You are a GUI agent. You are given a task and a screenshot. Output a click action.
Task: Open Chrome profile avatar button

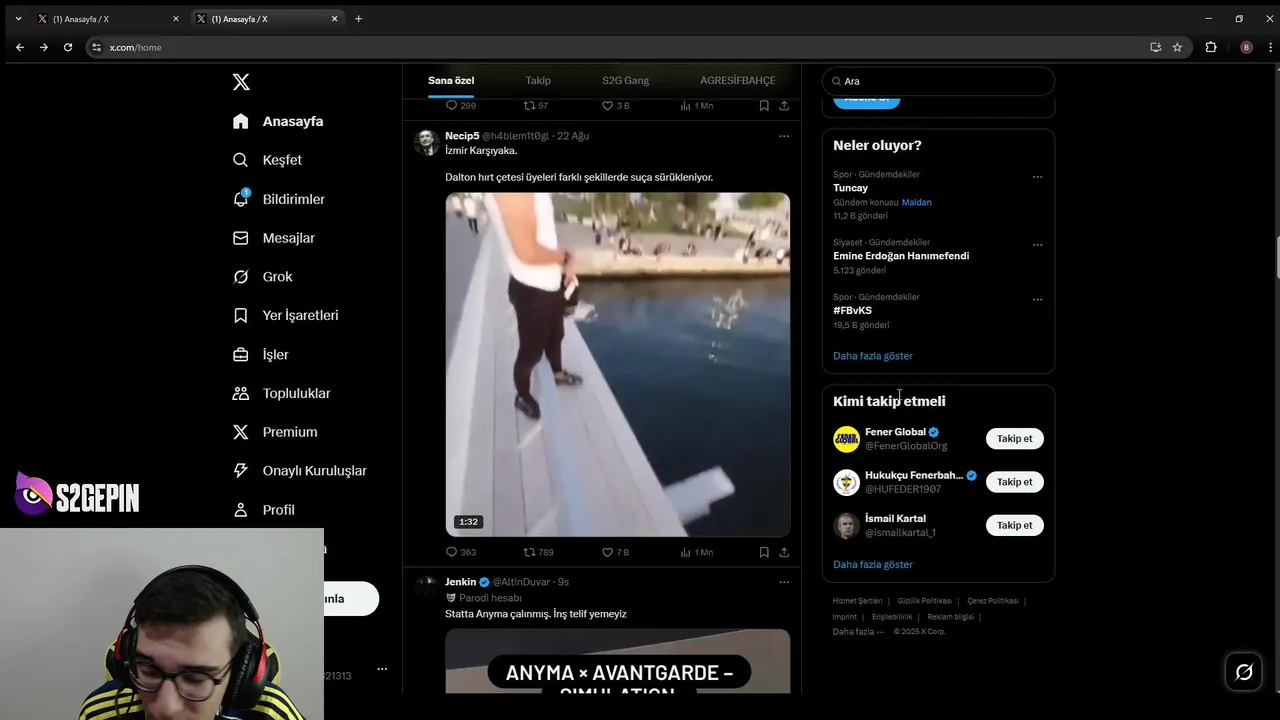coord(1246,47)
